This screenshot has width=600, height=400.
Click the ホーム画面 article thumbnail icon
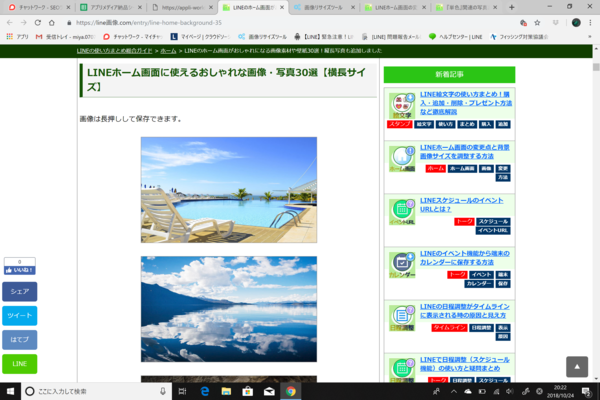coord(402,159)
